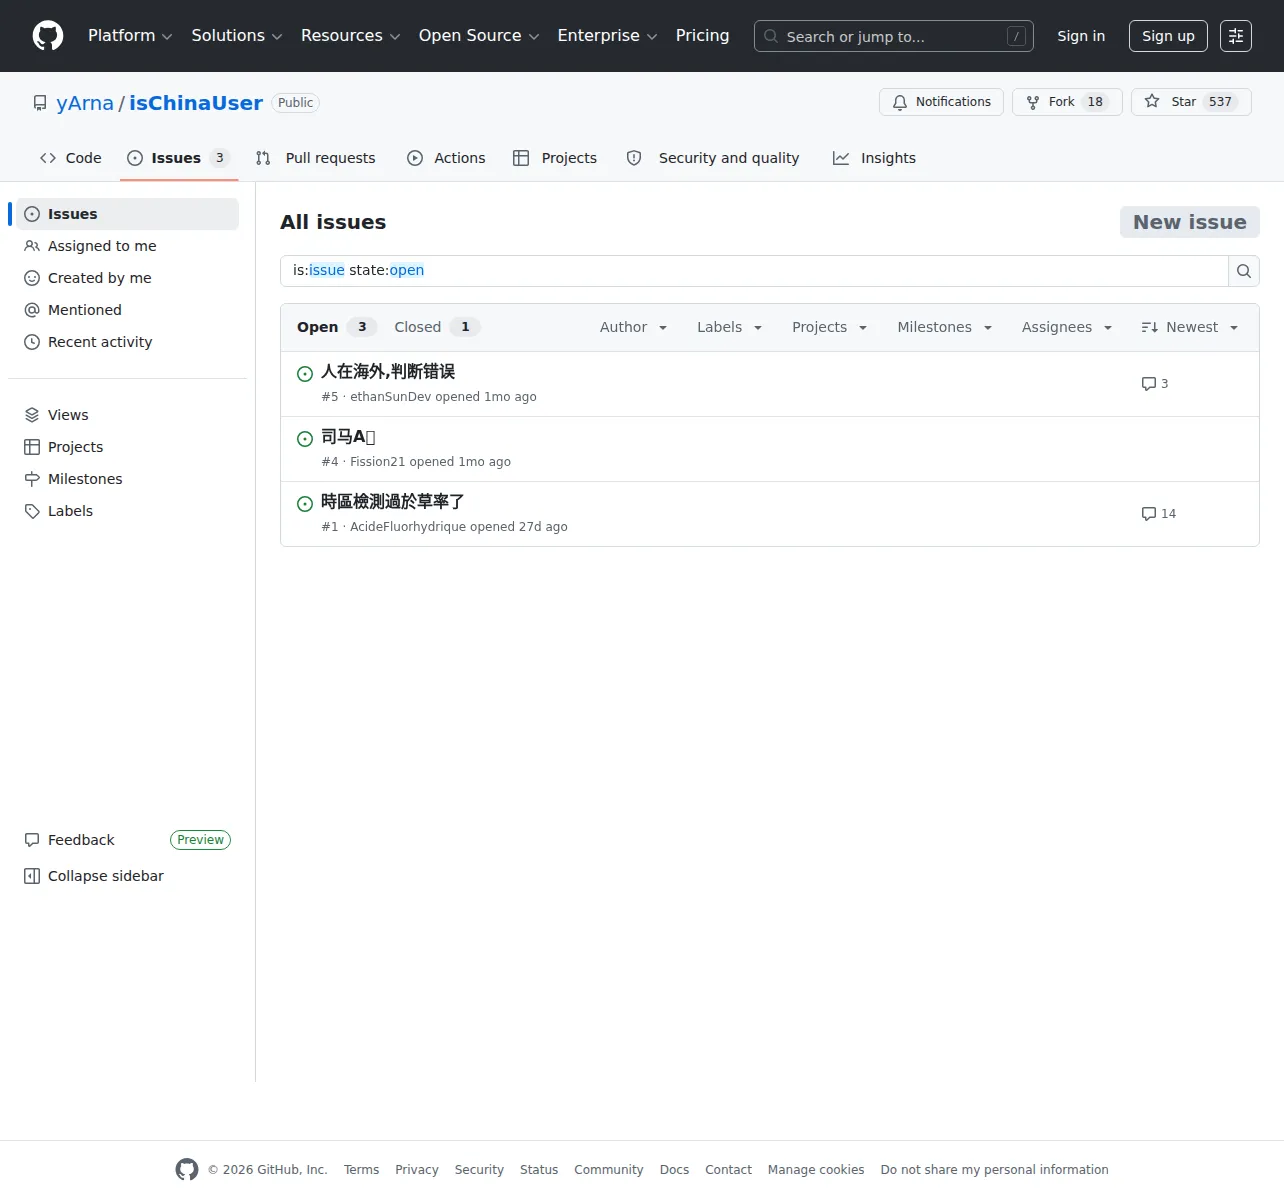Switch to the Code tab
The width and height of the screenshot is (1284, 1199).
point(70,158)
